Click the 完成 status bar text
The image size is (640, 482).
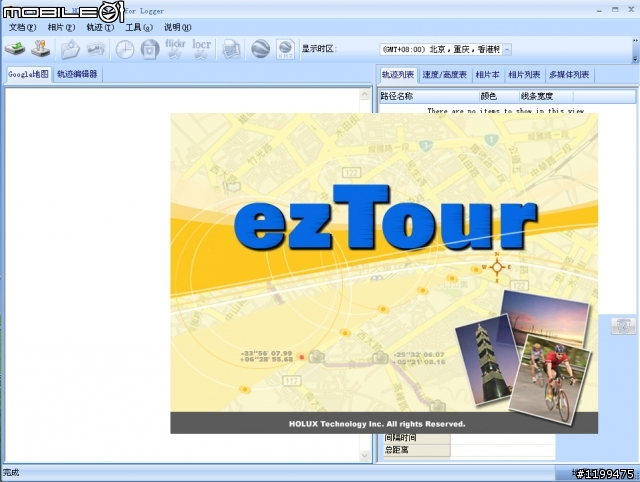11,473
